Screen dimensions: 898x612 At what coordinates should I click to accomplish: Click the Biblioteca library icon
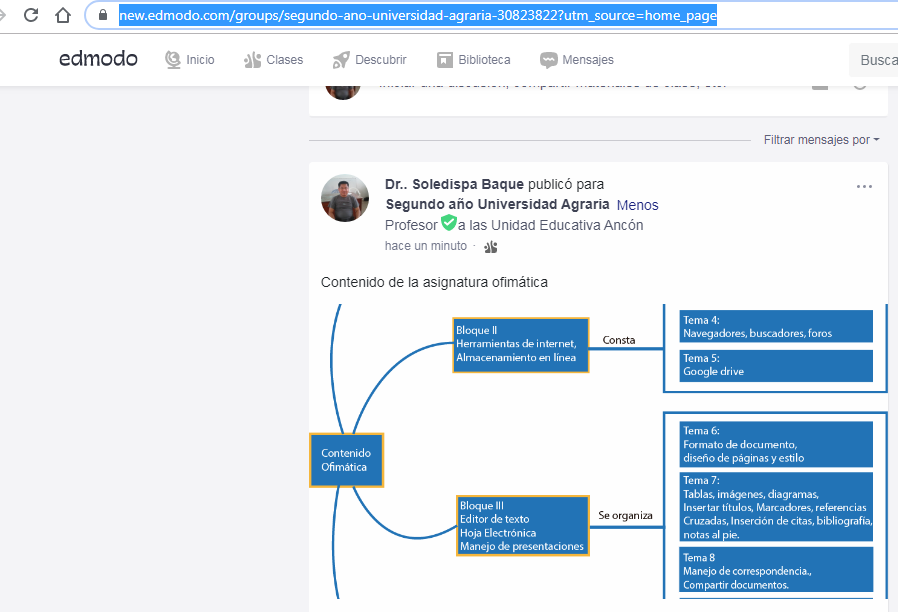445,60
